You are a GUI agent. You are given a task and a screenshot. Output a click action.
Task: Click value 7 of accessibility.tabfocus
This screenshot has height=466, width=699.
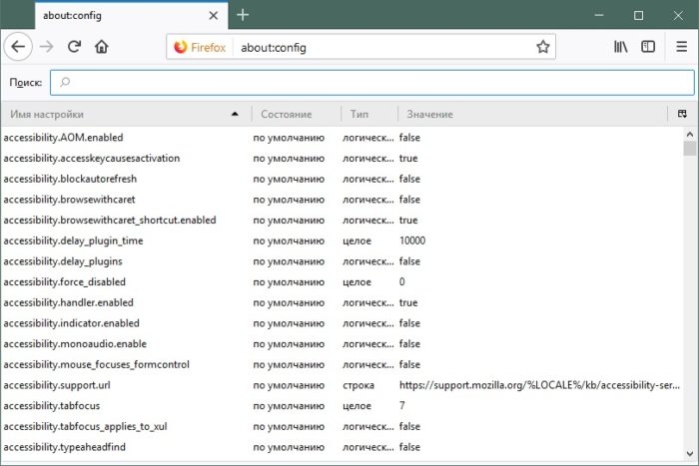(x=402, y=406)
